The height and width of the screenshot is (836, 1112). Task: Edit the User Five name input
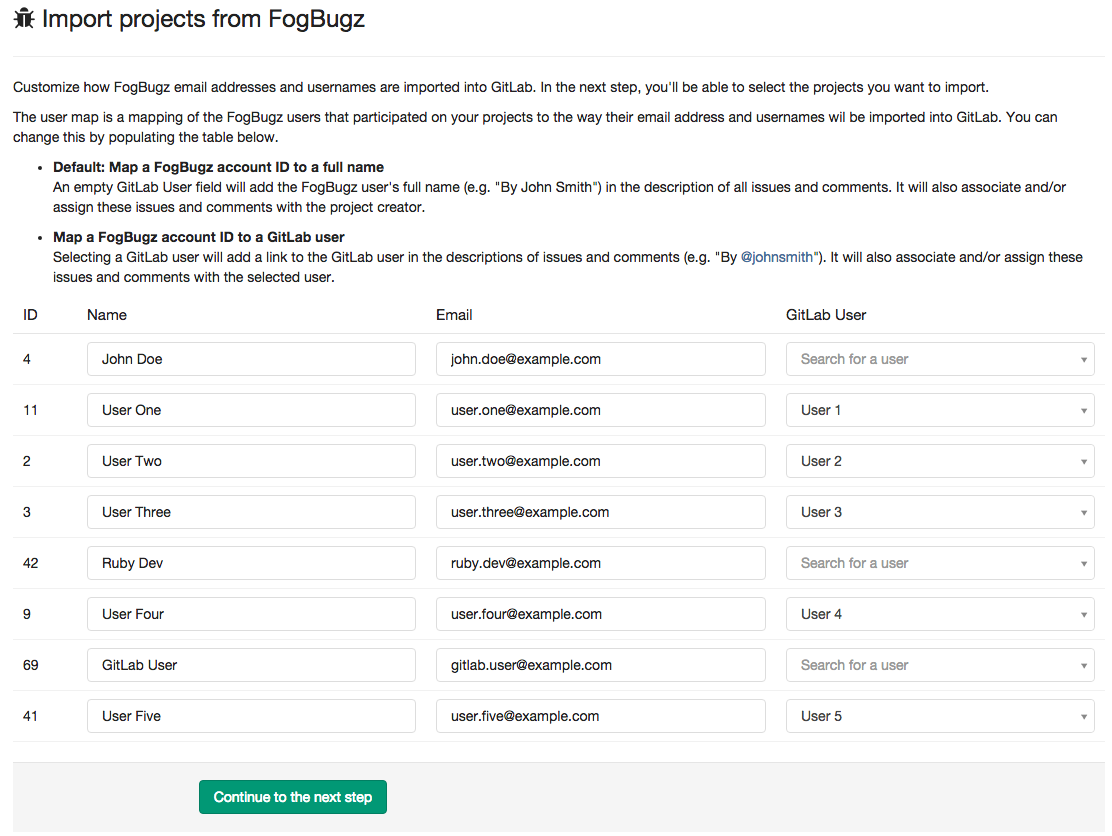(x=251, y=716)
